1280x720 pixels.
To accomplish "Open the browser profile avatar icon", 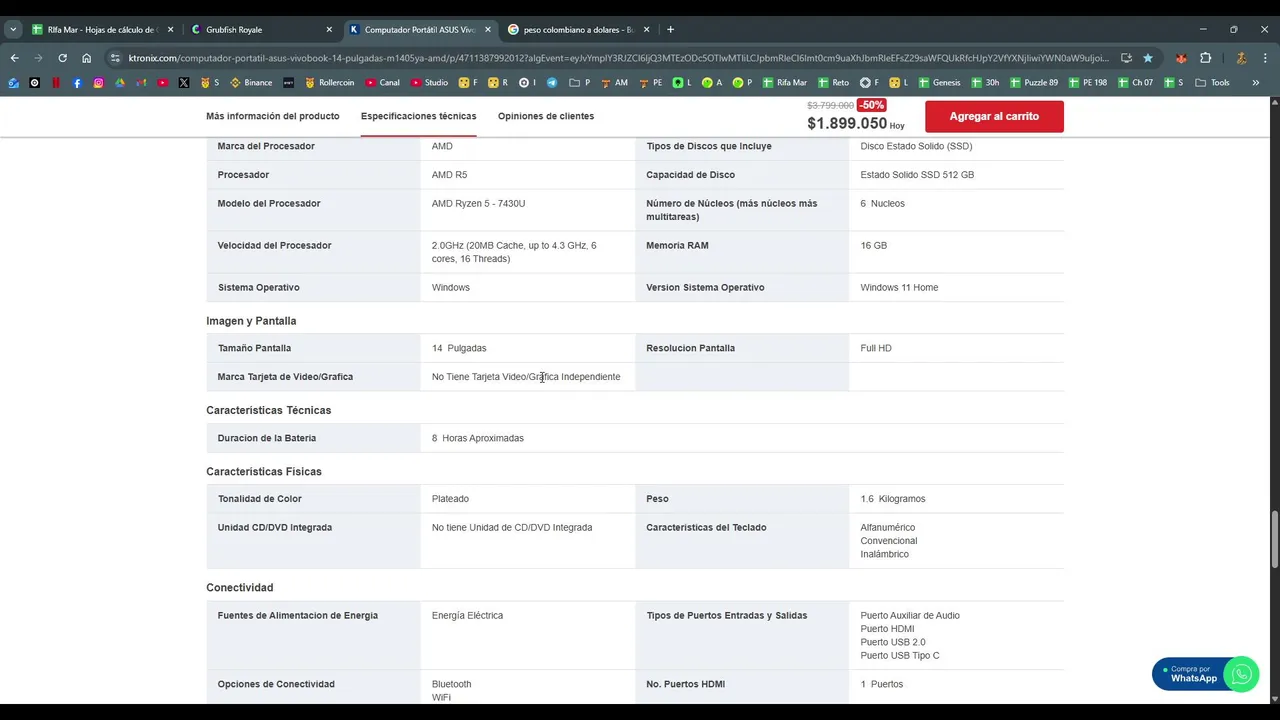I will coord(1241,58).
